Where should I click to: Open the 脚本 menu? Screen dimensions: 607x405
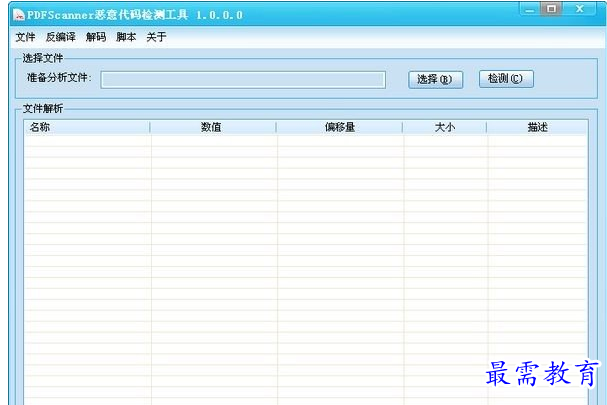click(126, 37)
